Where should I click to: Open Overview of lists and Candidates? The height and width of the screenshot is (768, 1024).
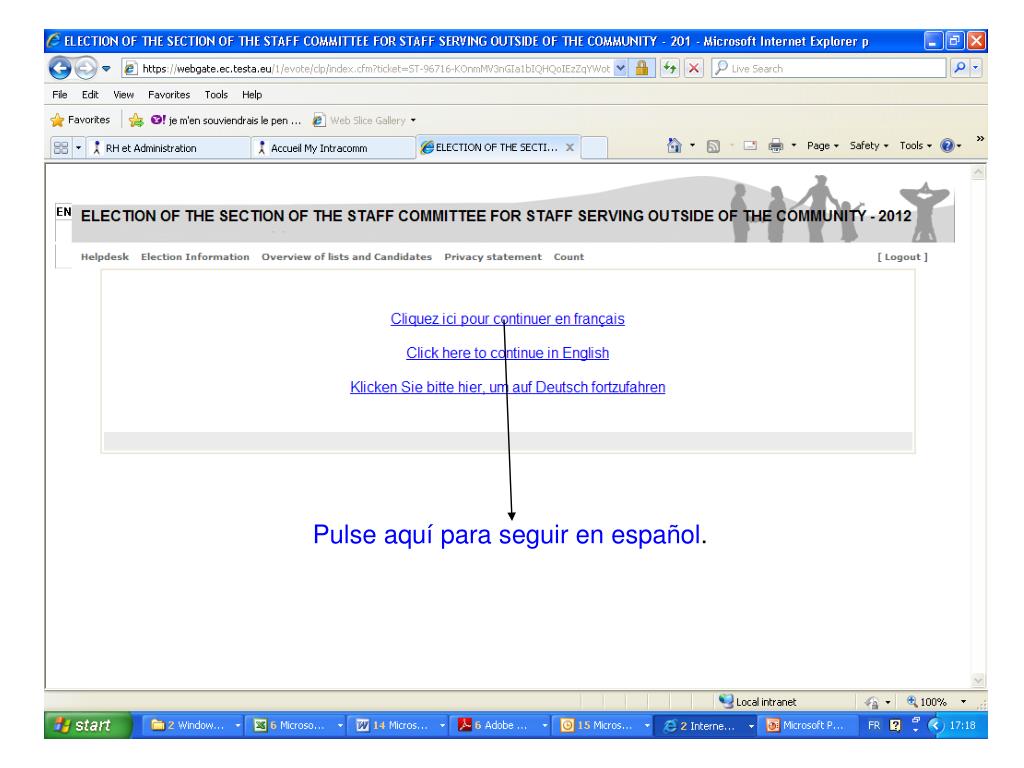pos(347,257)
